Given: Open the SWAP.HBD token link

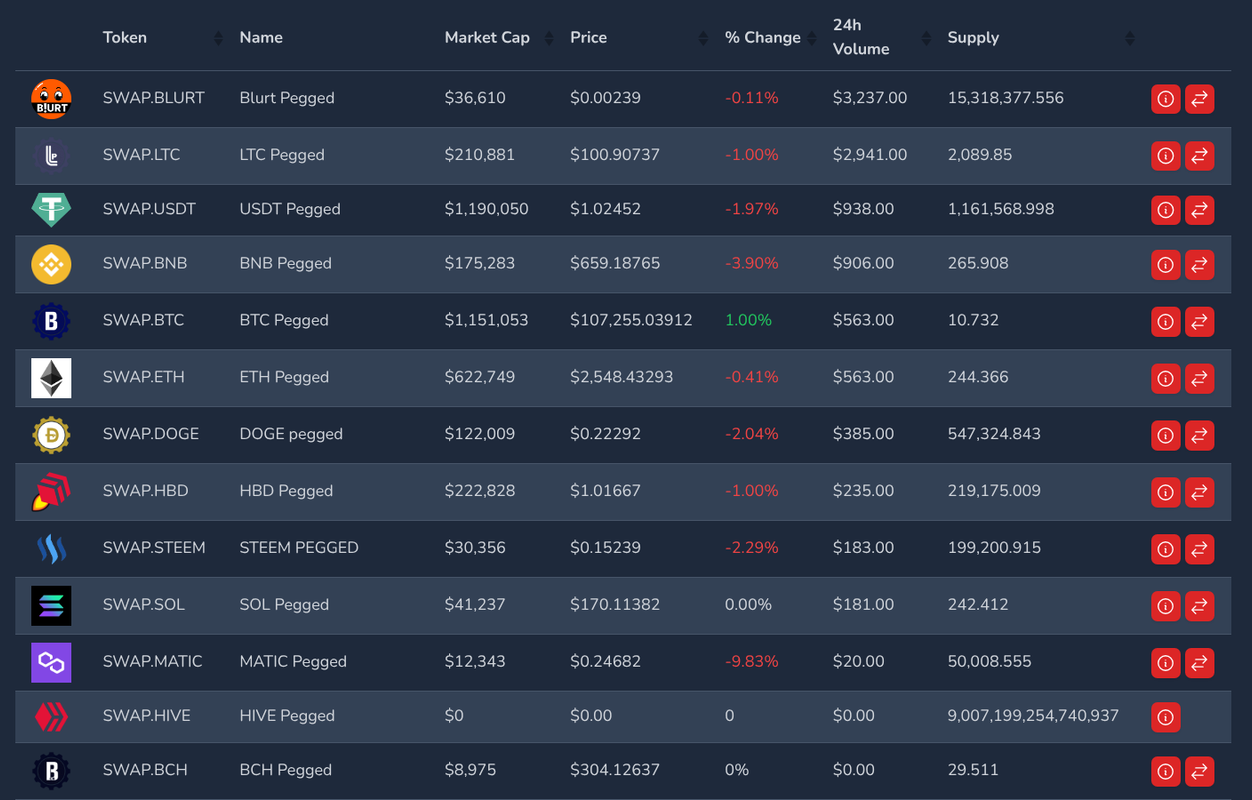Looking at the screenshot, I should (145, 491).
